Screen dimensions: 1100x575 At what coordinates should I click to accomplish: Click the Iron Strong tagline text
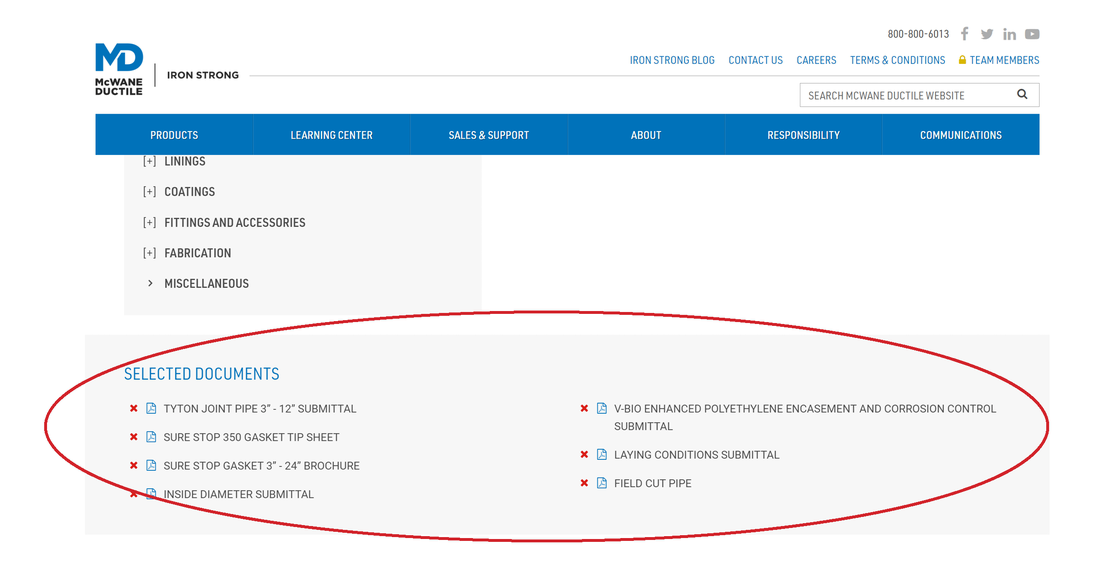point(203,75)
